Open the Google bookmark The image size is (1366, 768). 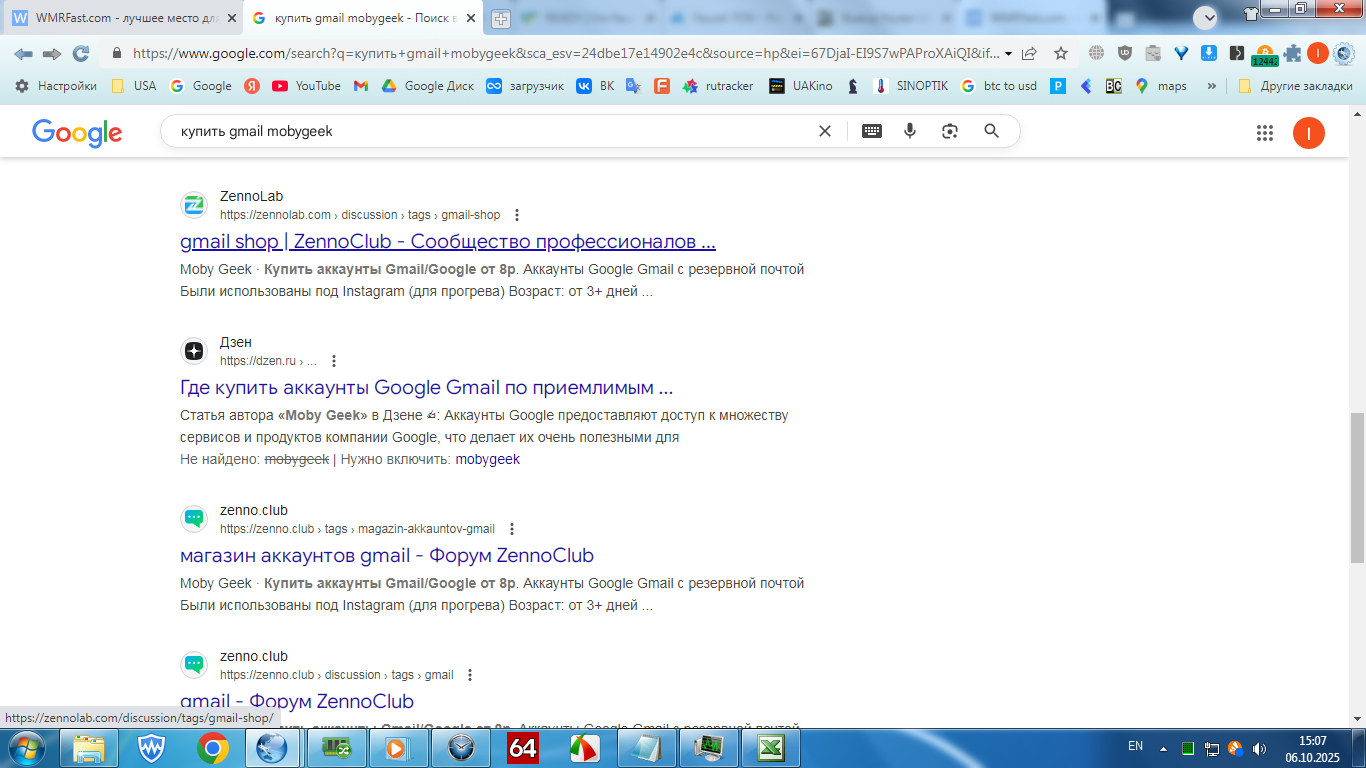(x=201, y=86)
